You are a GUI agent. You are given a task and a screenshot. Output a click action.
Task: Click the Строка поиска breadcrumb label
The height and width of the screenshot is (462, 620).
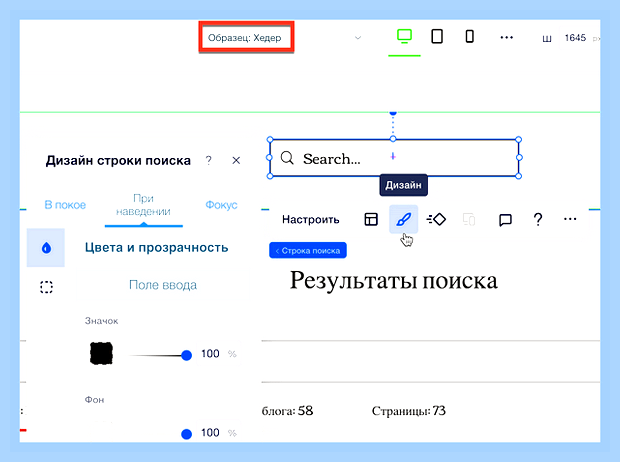point(308,250)
